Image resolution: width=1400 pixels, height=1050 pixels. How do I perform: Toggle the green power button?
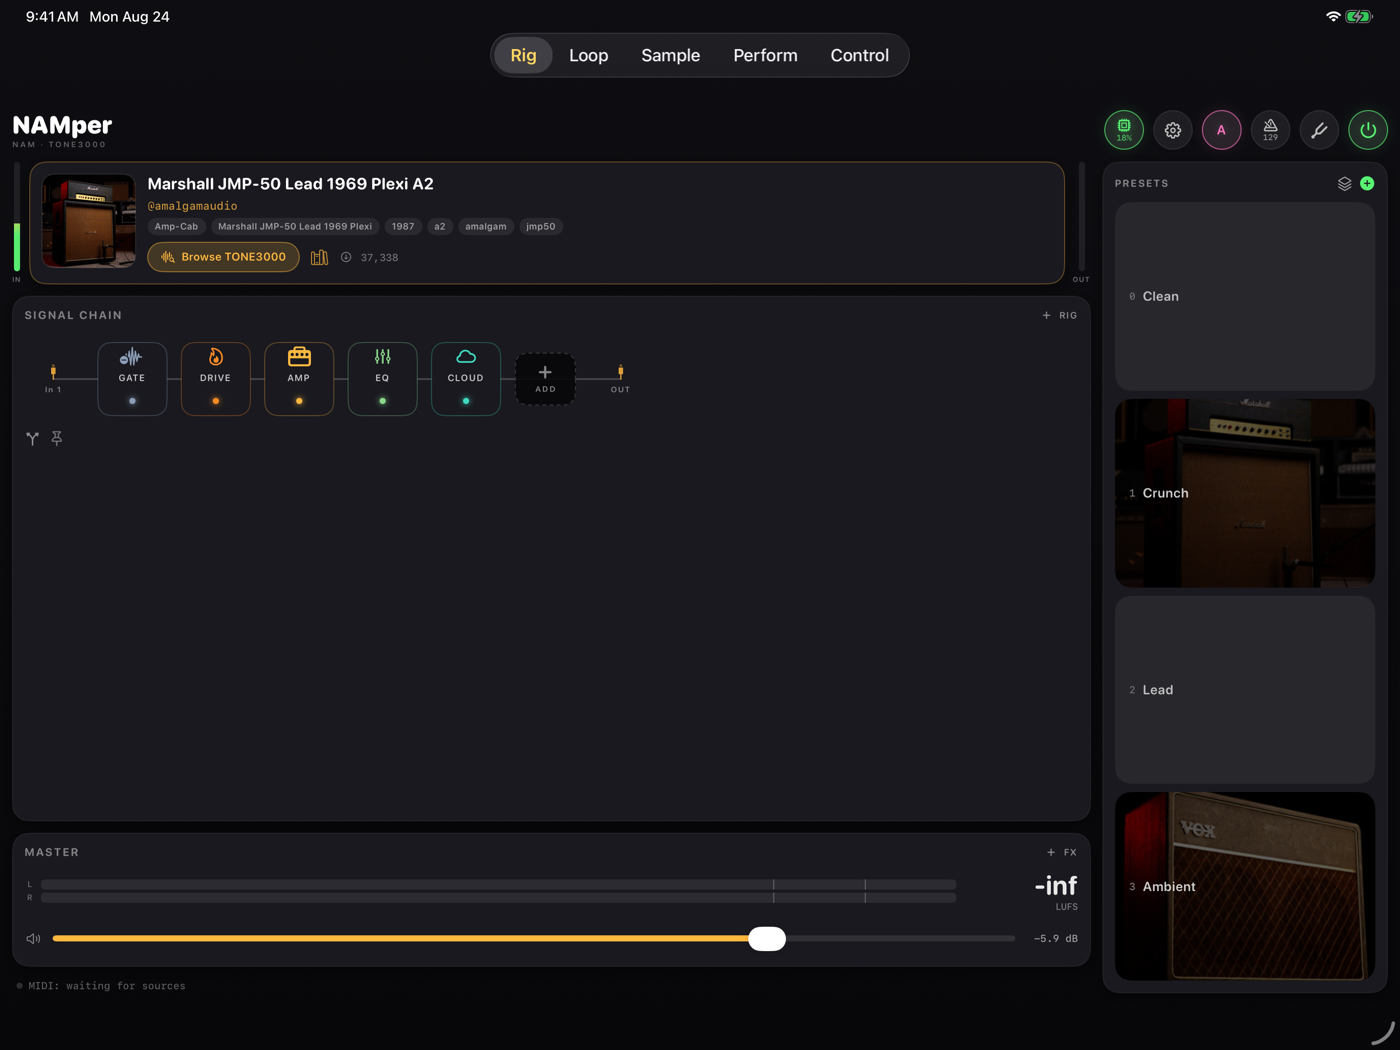click(1368, 130)
